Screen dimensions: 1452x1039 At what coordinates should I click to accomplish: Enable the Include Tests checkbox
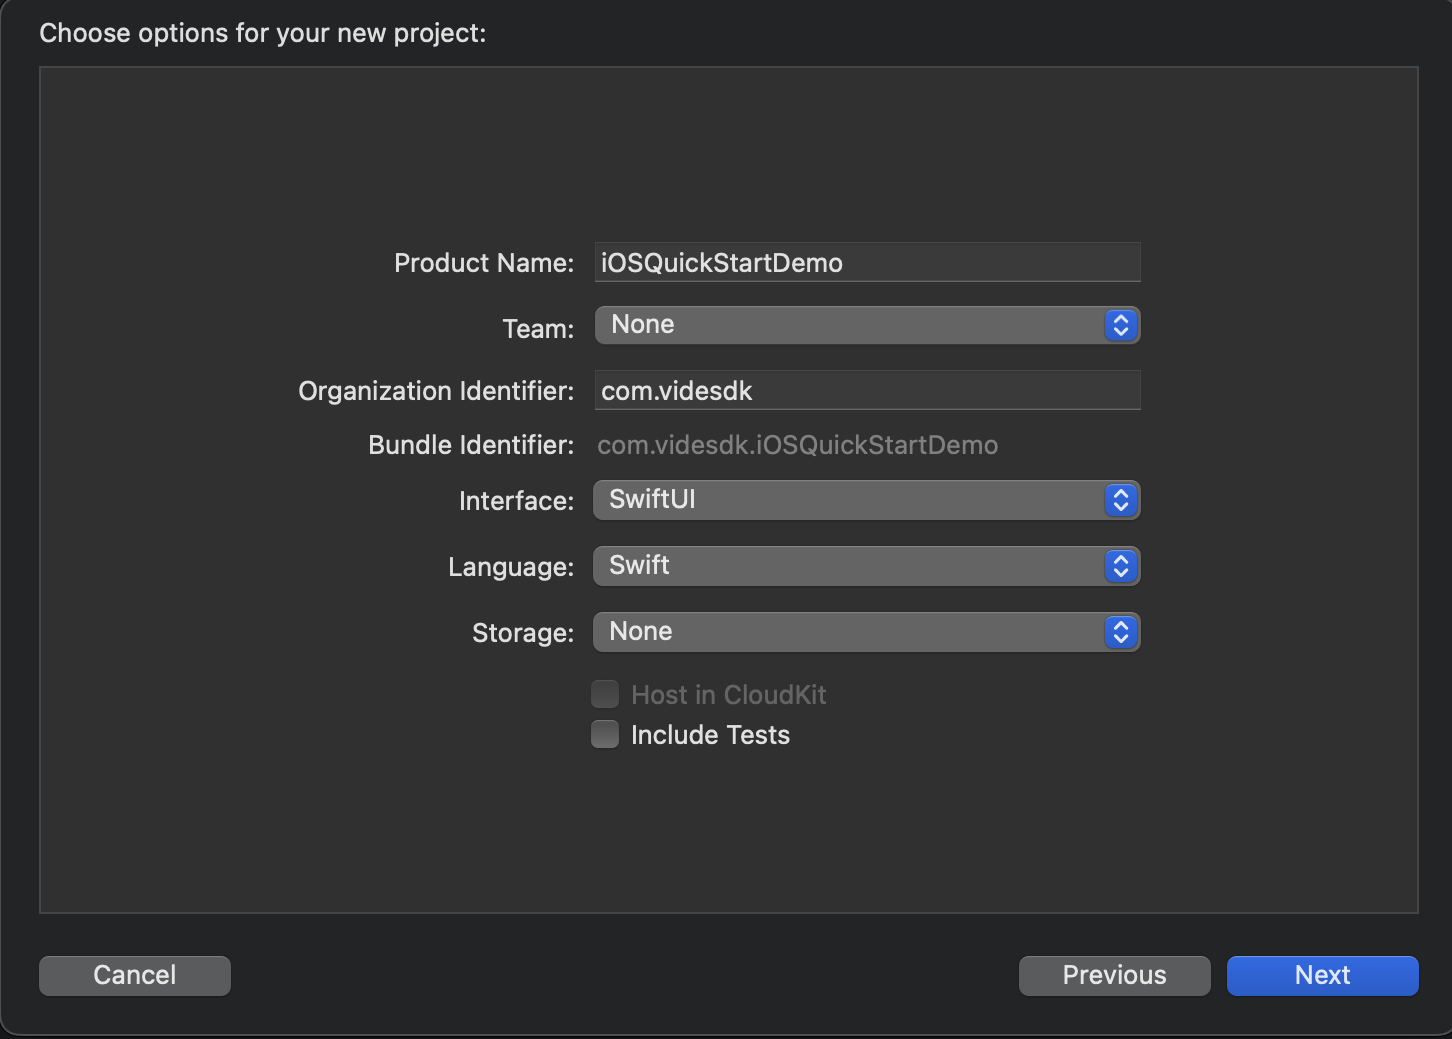coord(605,735)
